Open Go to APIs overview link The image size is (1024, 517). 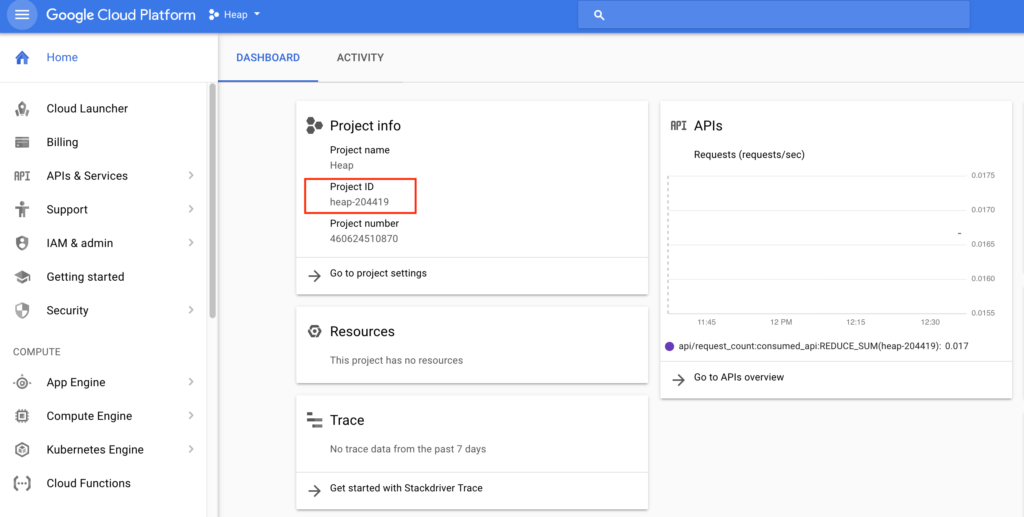point(739,378)
